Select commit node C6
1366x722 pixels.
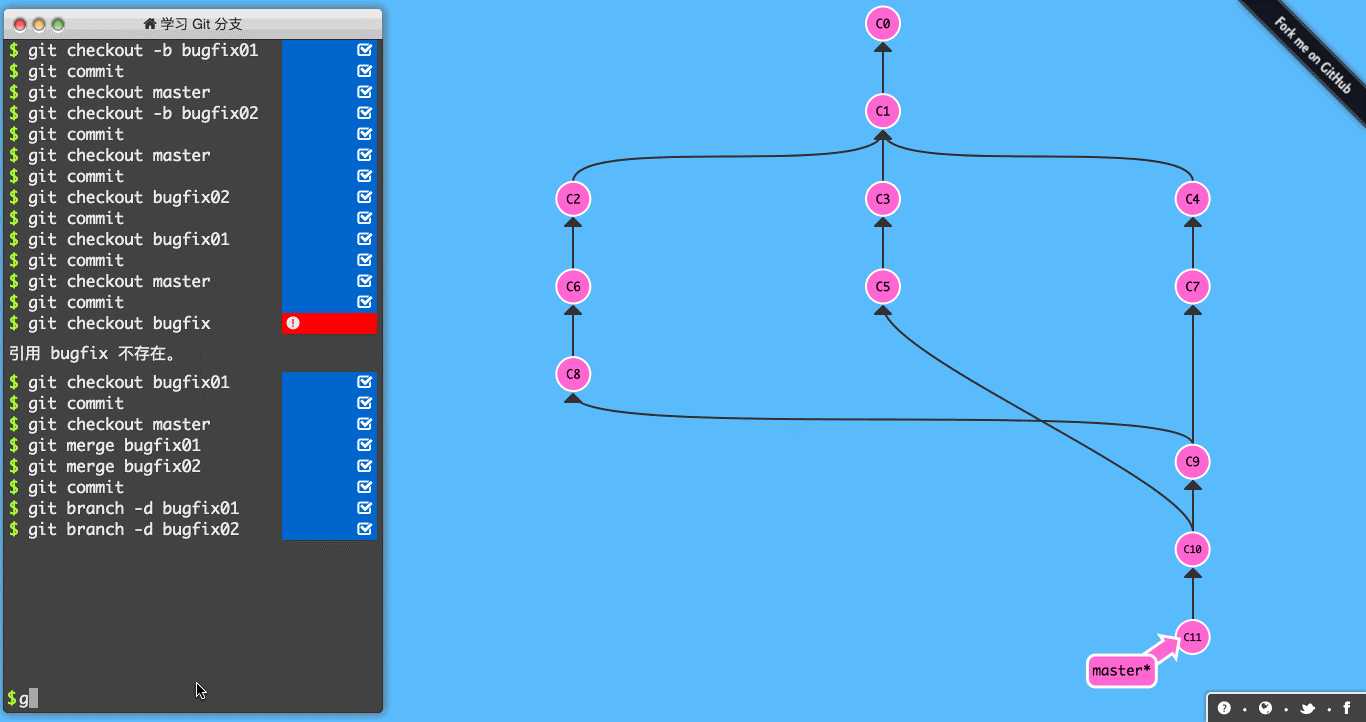click(573, 287)
